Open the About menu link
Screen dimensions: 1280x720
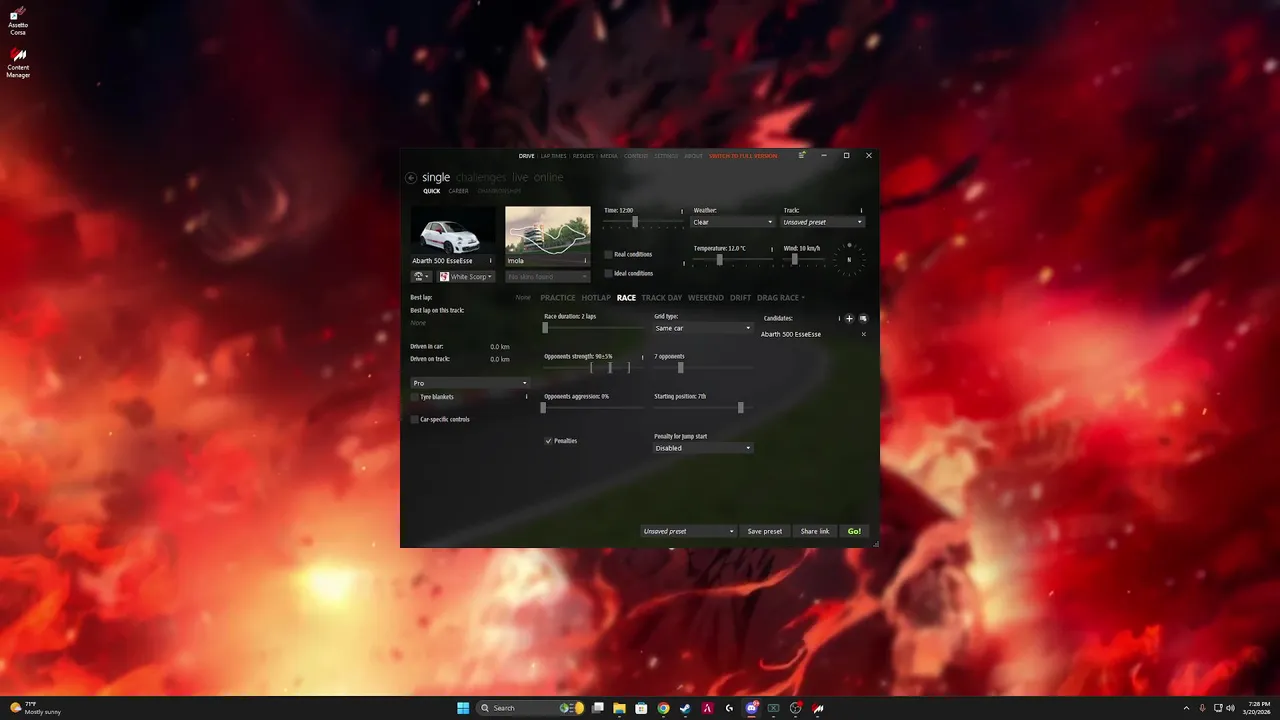tap(693, 156)
